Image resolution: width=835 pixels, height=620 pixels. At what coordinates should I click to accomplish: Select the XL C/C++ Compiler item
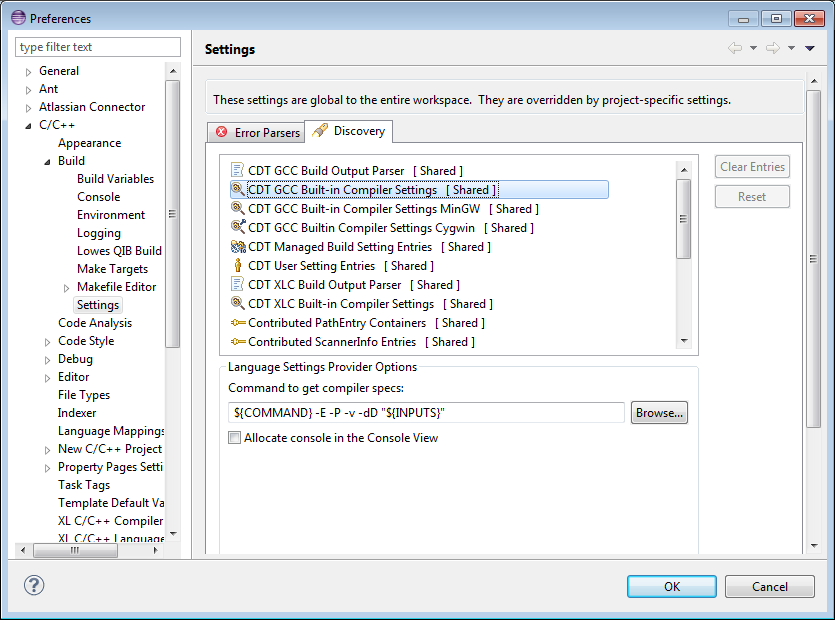point(111,521)
